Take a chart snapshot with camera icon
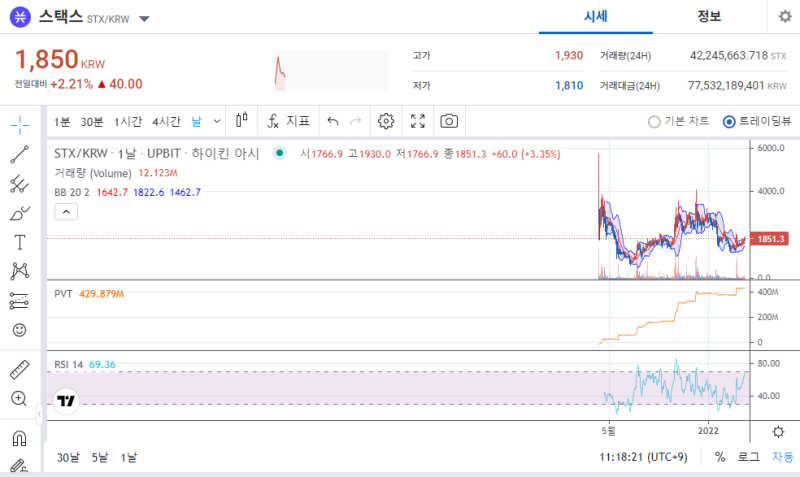This screenshot has height=477, width=800. 449,121
